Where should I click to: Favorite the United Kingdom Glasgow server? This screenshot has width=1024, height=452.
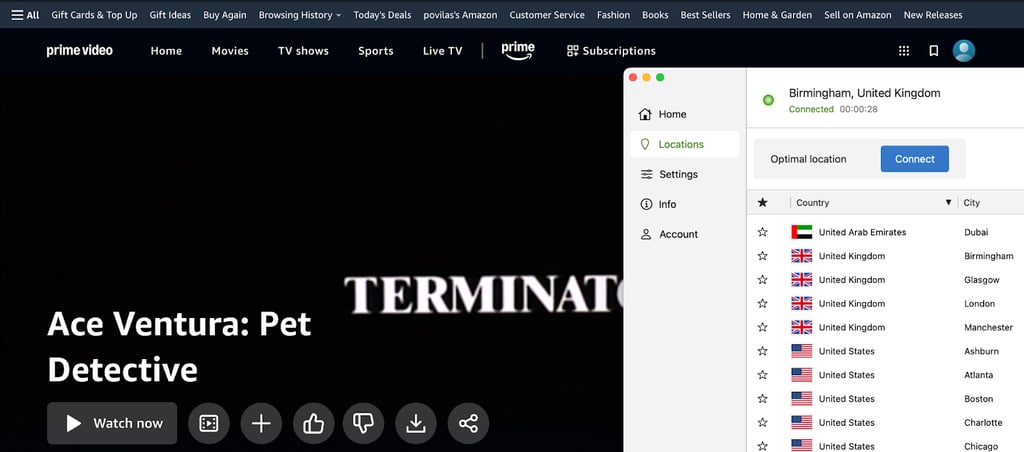click(762, 280)
